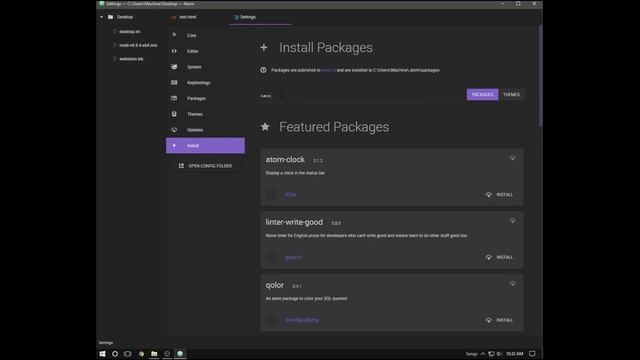Click the plus icon beside Install Packages
640x360 pixels.
pos(264,48)
